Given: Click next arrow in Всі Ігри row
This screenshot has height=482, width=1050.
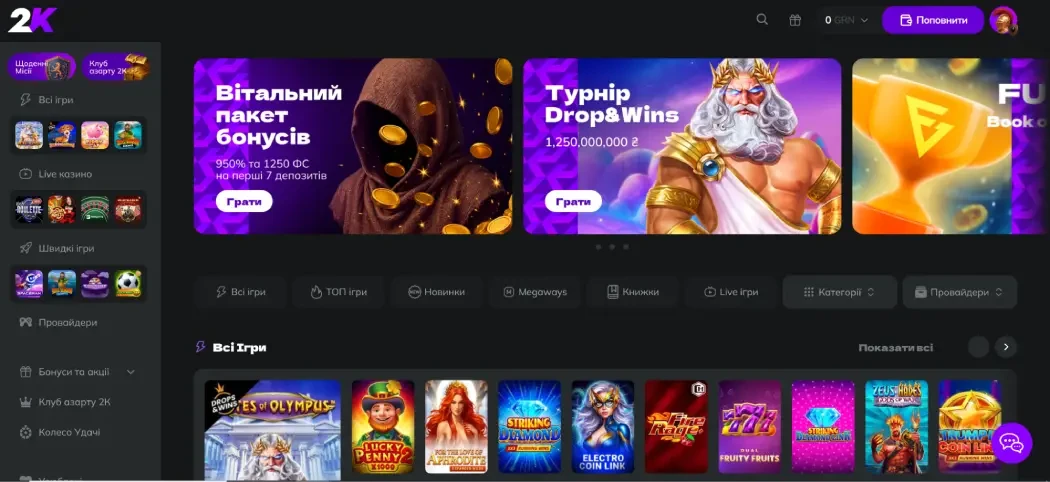Looking at the screenshot, I should [x=1006, y=347].
